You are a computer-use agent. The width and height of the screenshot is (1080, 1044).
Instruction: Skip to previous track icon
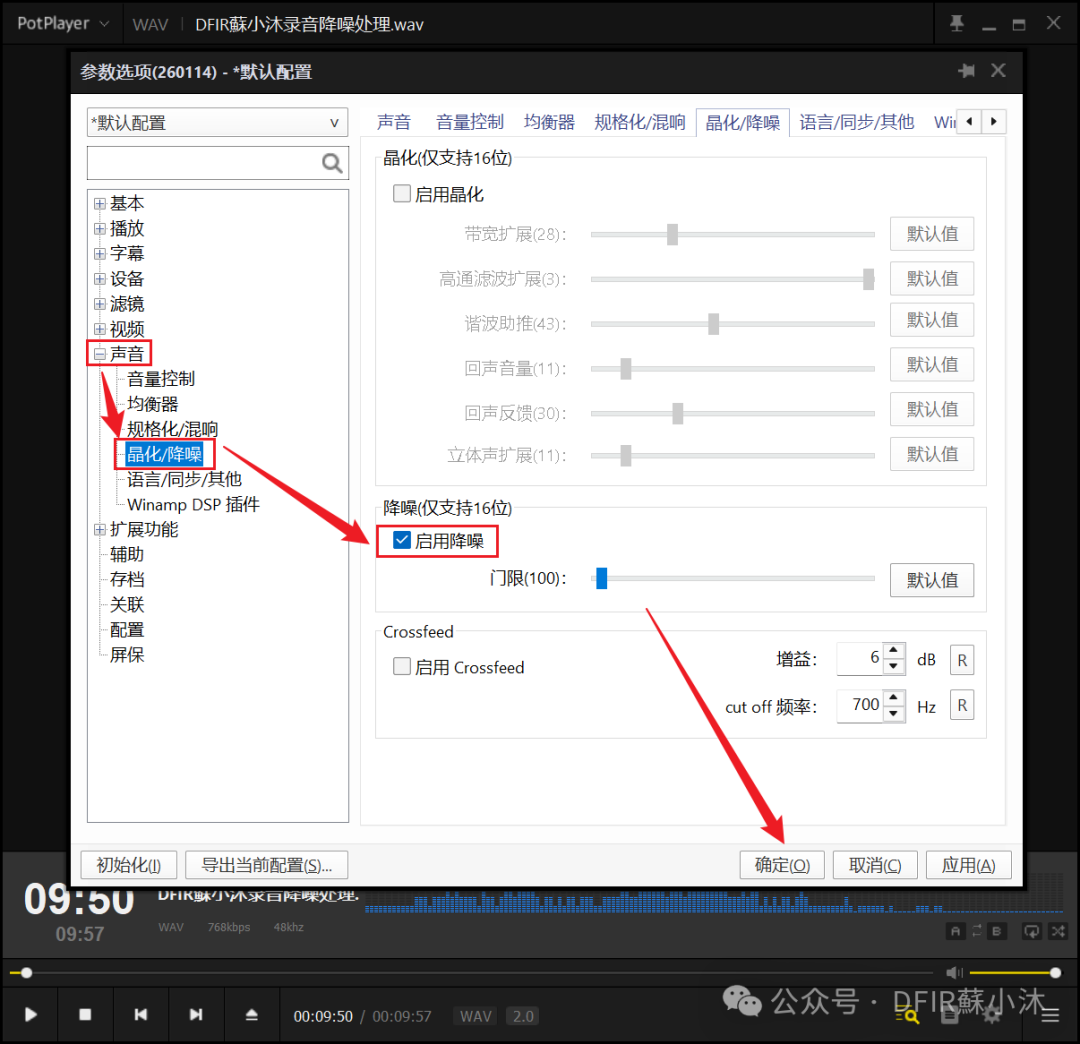[x=141, y=1015]
